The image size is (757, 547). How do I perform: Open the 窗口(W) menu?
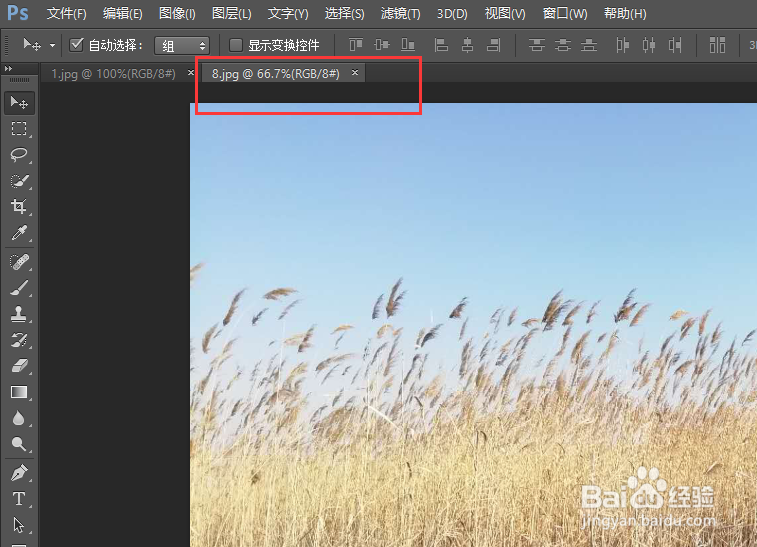click(x=565, y=13)
